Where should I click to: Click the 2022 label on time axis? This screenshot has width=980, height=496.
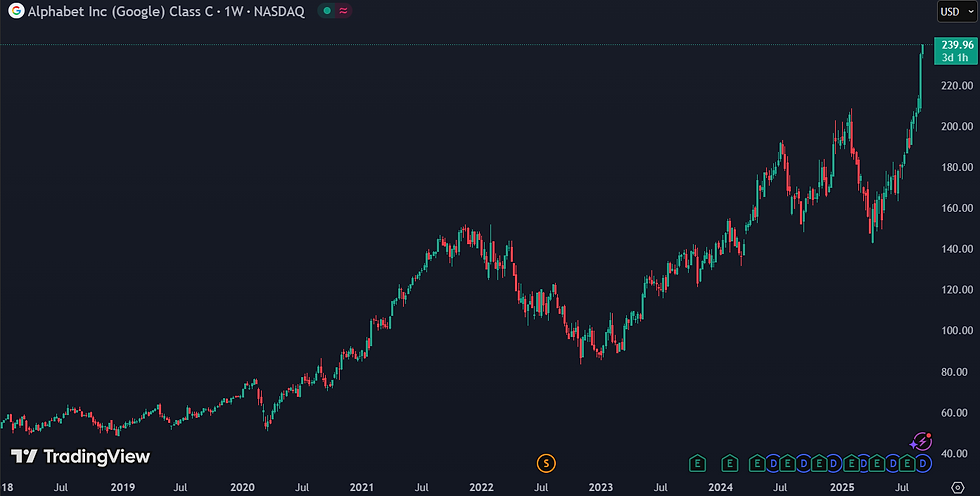tap(481, 487)
